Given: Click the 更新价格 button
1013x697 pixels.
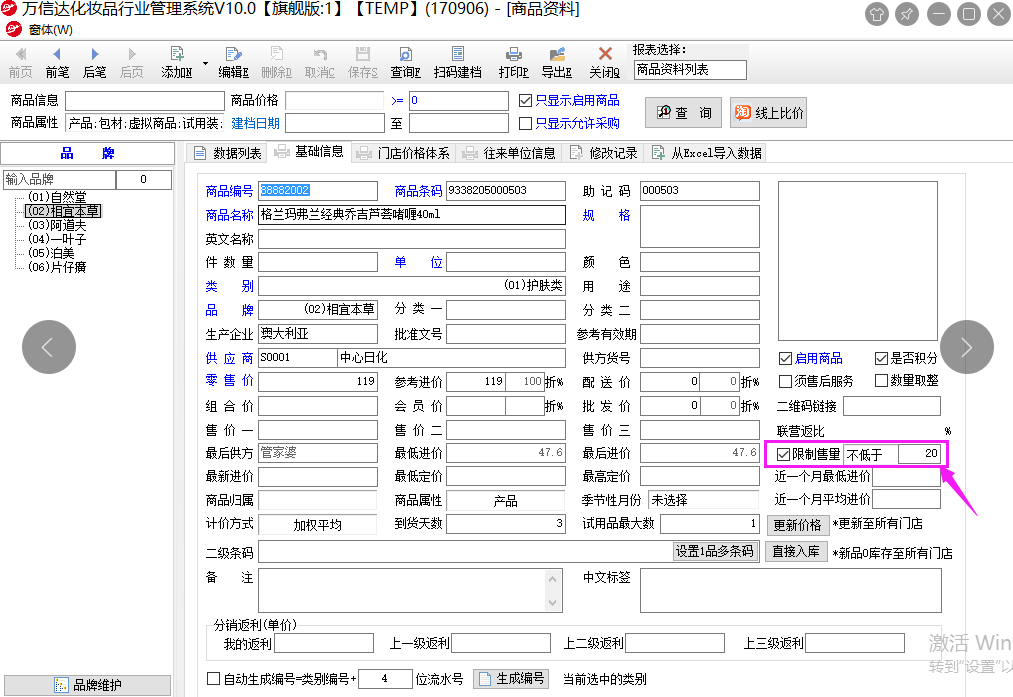Looking at the screenshot, I should pos(797,525).
